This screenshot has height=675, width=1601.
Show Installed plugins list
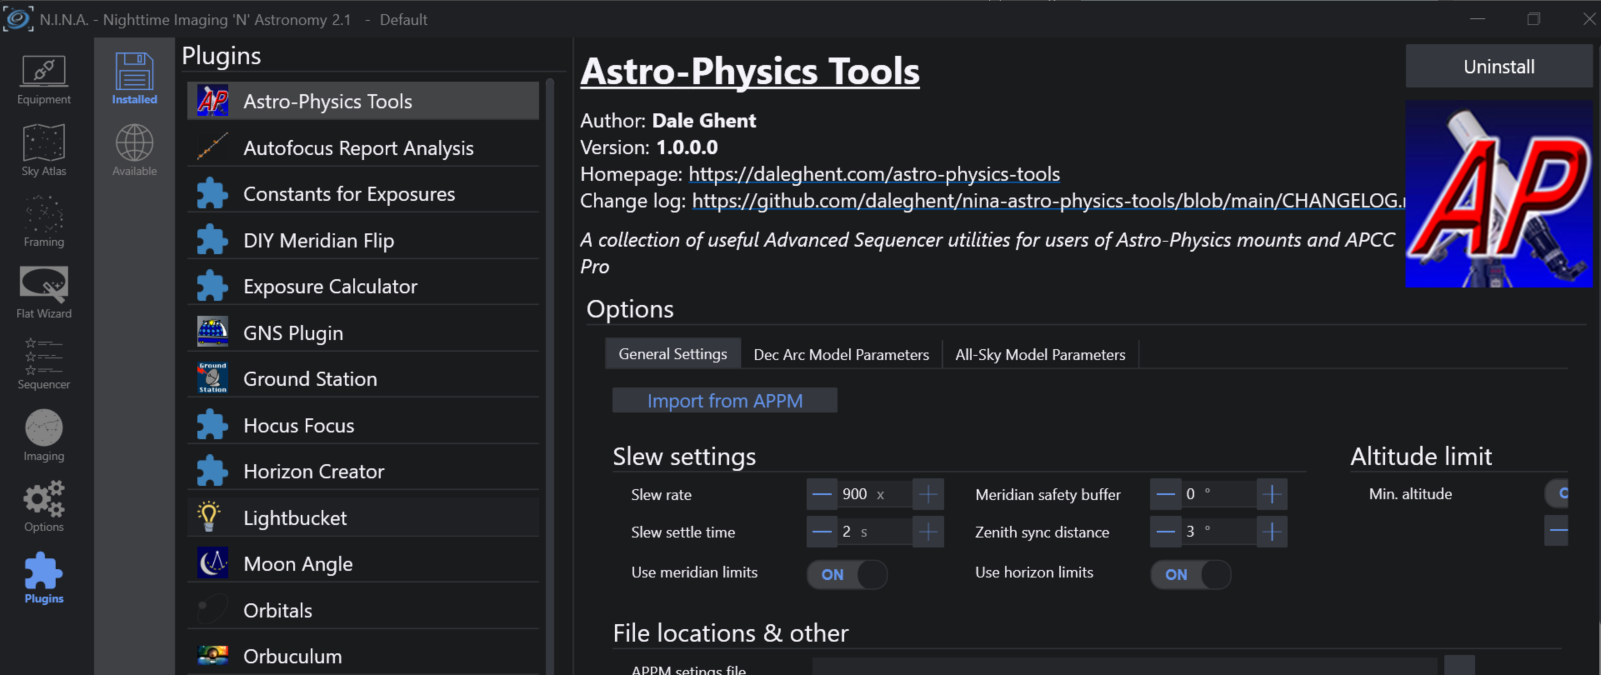(134, 79)
